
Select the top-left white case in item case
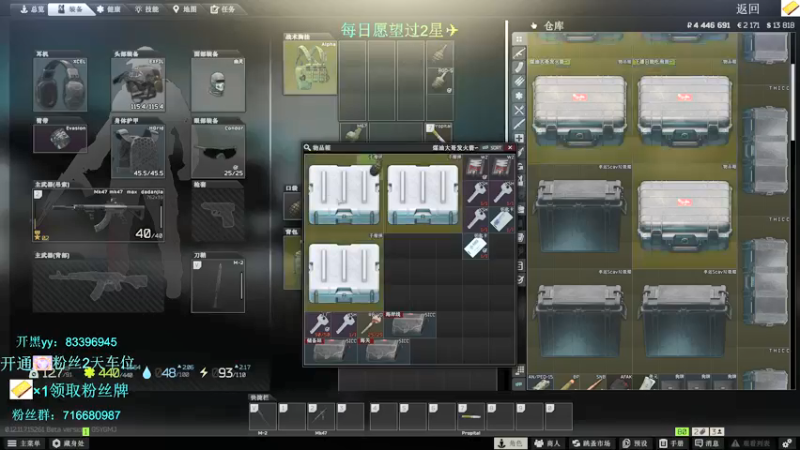point(344,194)
